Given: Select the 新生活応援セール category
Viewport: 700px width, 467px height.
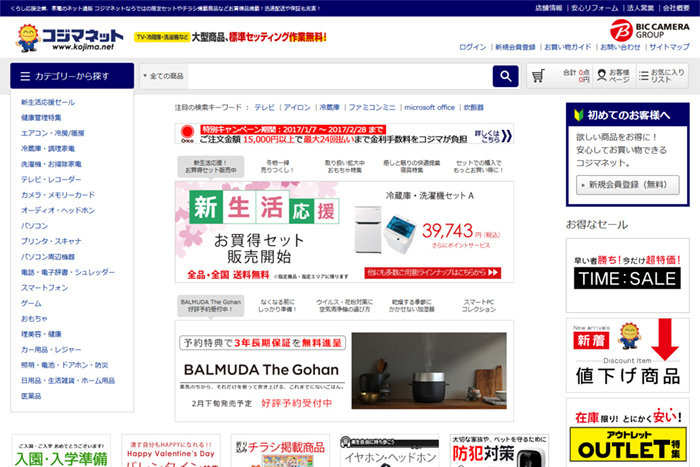Looking at the screenshot, I should click(x=48, y=102).
